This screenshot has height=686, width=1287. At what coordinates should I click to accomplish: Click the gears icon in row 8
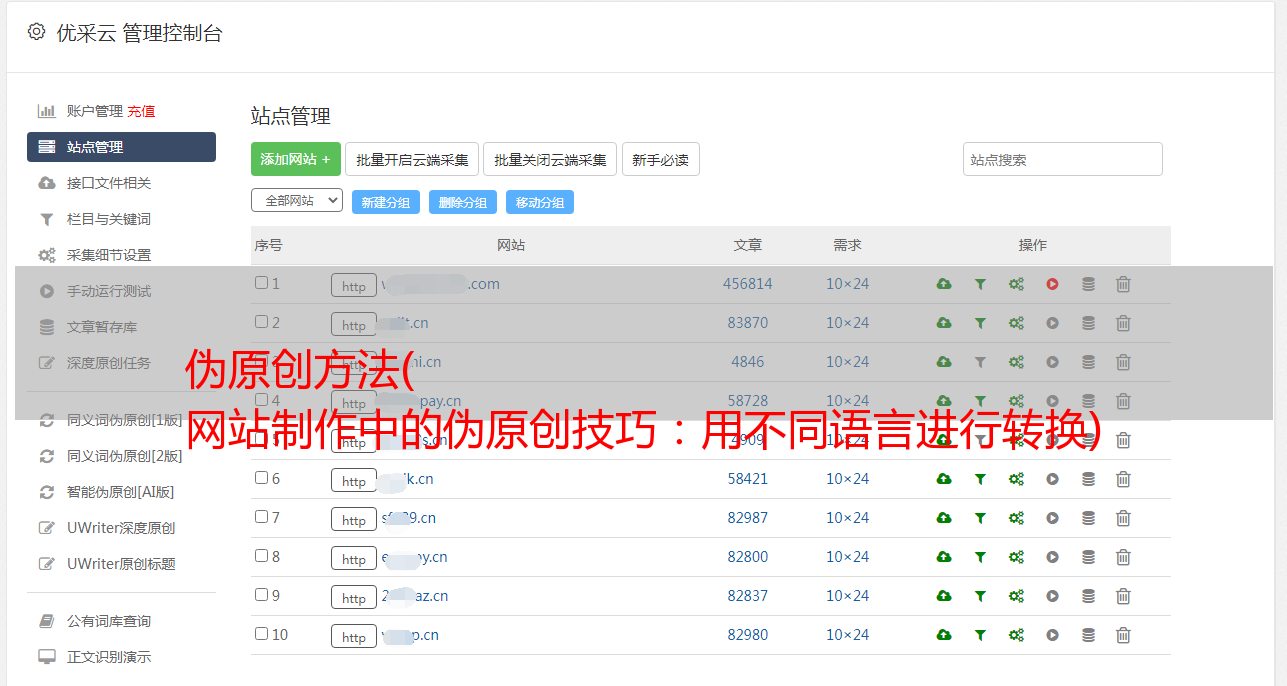point(1016,557)
